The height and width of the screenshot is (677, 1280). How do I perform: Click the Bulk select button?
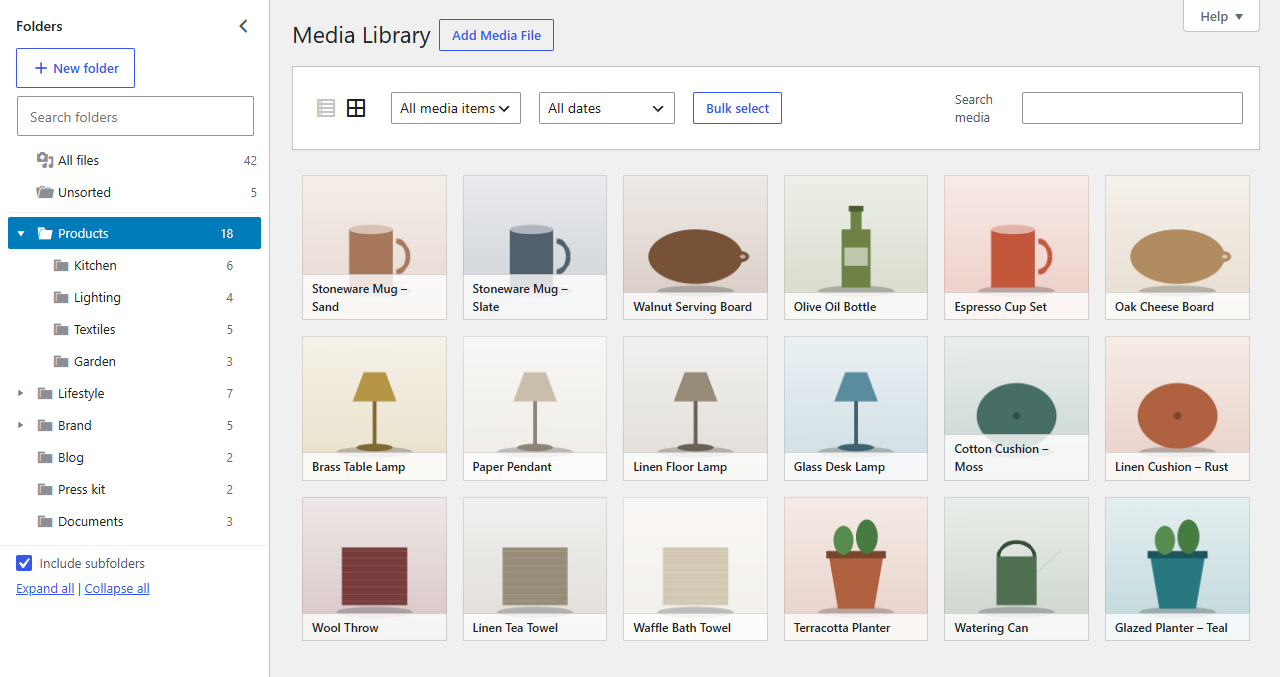pos(737,108)
